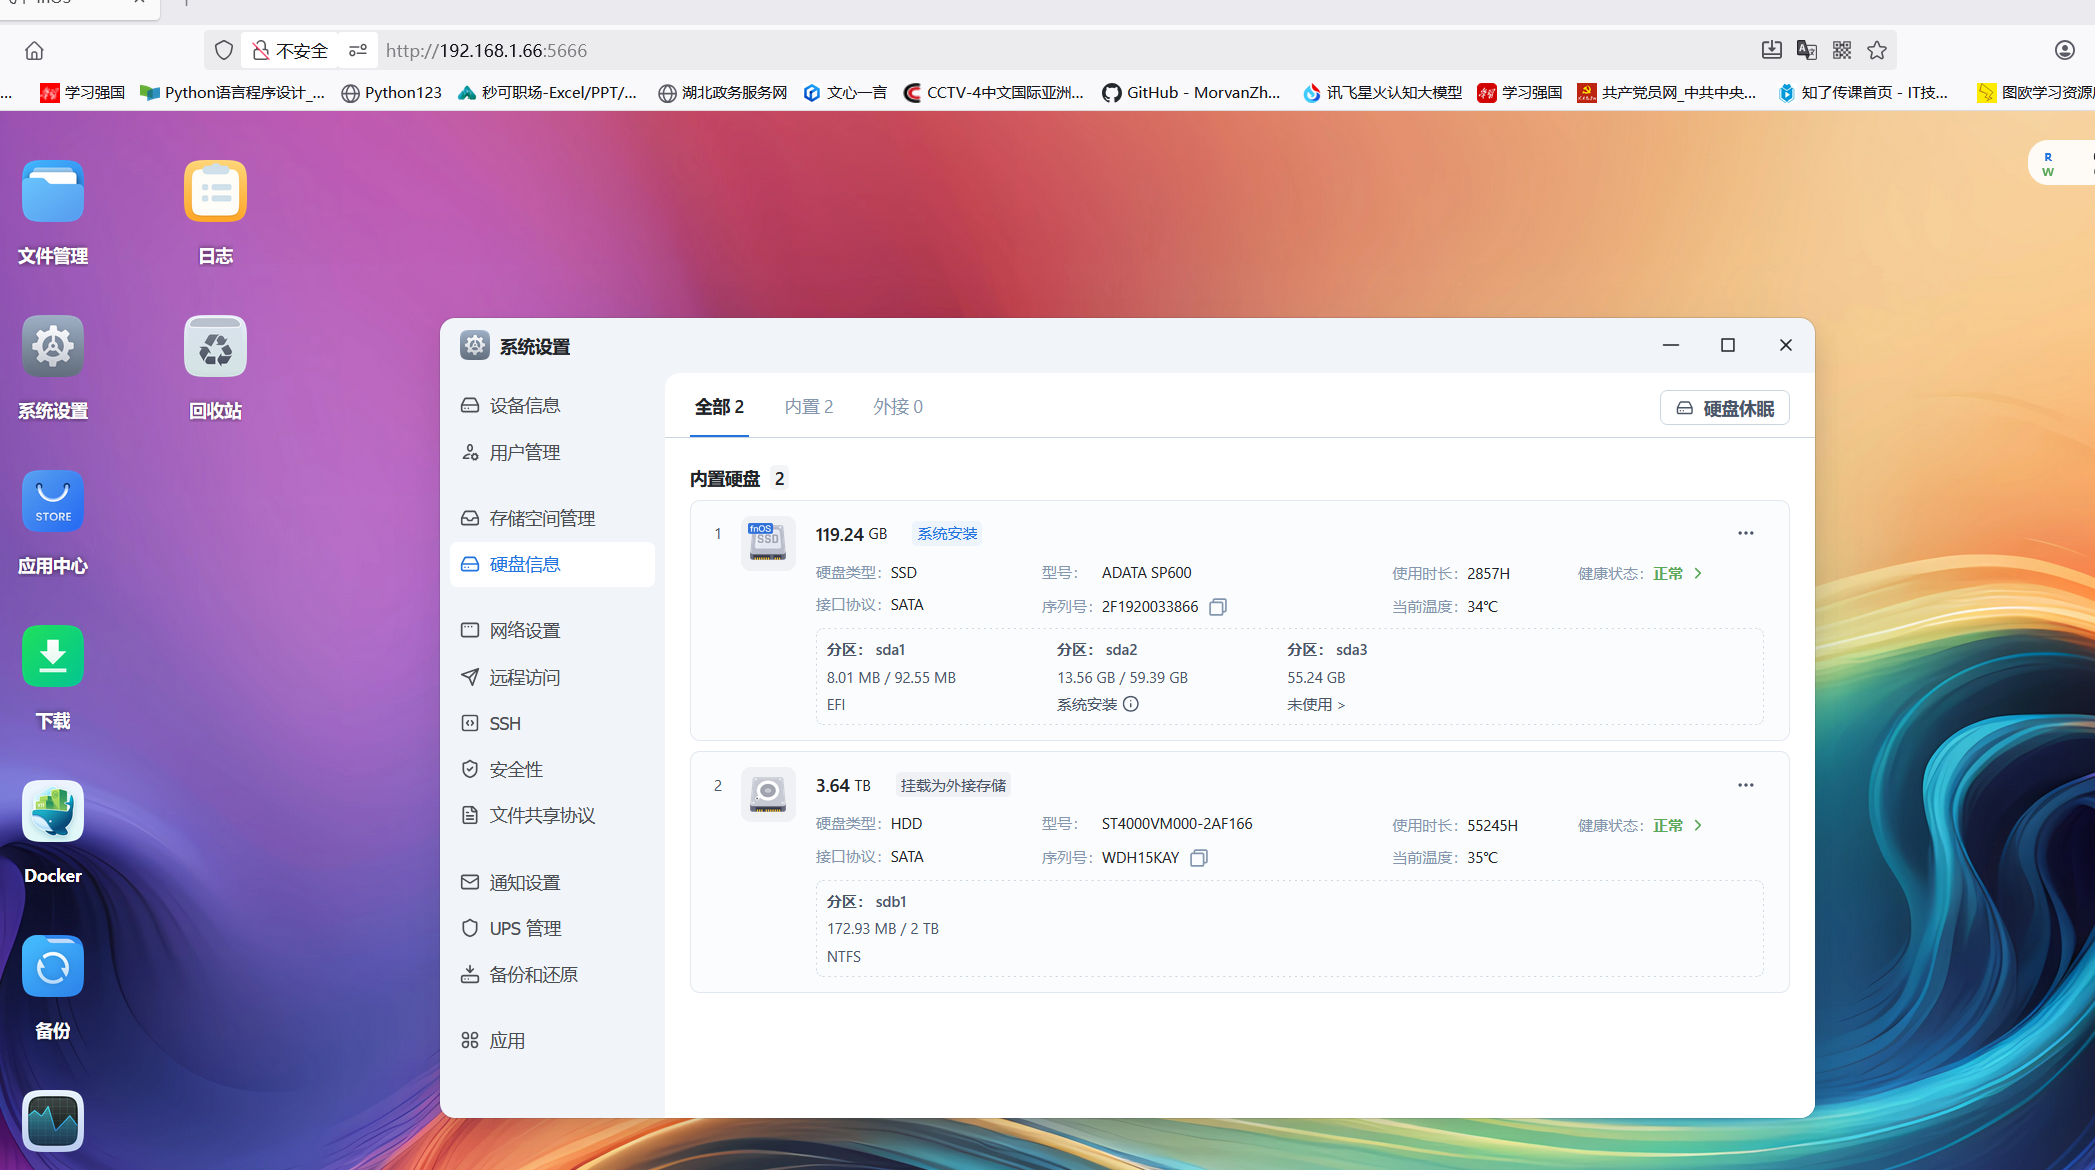2095x1170 pixels.
Task: Launch the 文件管理 file manager icon
Action: tap(53, 192)
